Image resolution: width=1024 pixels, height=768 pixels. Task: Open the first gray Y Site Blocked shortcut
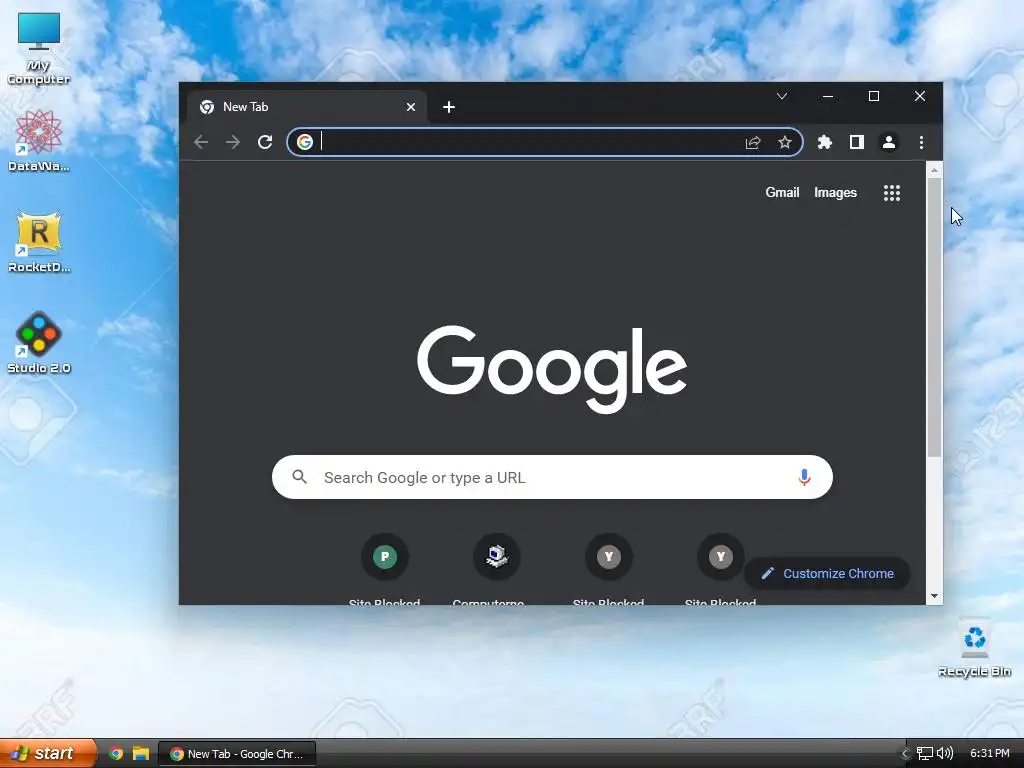point(609,557)
